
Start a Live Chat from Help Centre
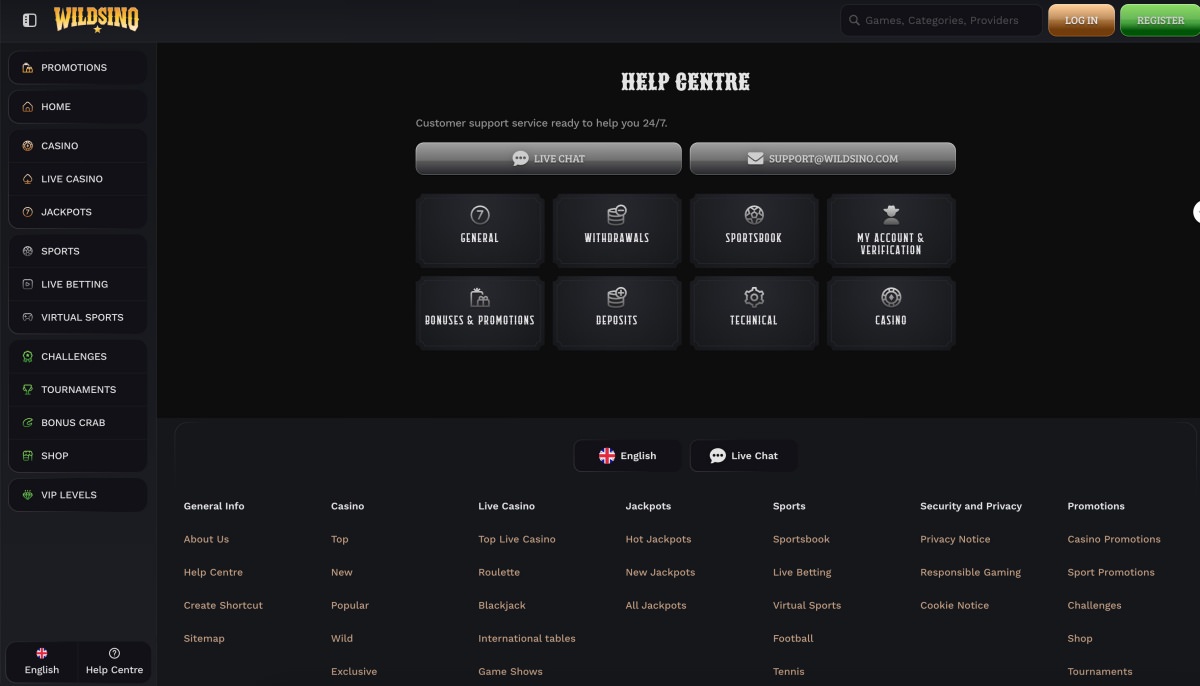pos(548,159)
